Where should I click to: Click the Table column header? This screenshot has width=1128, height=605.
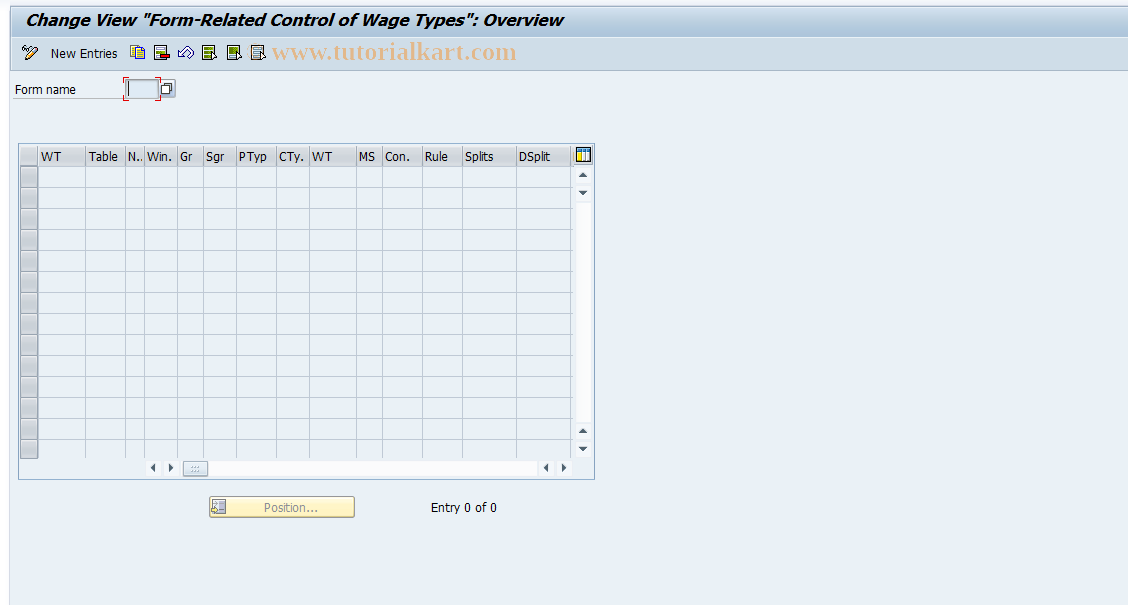[x=105, y=156]
